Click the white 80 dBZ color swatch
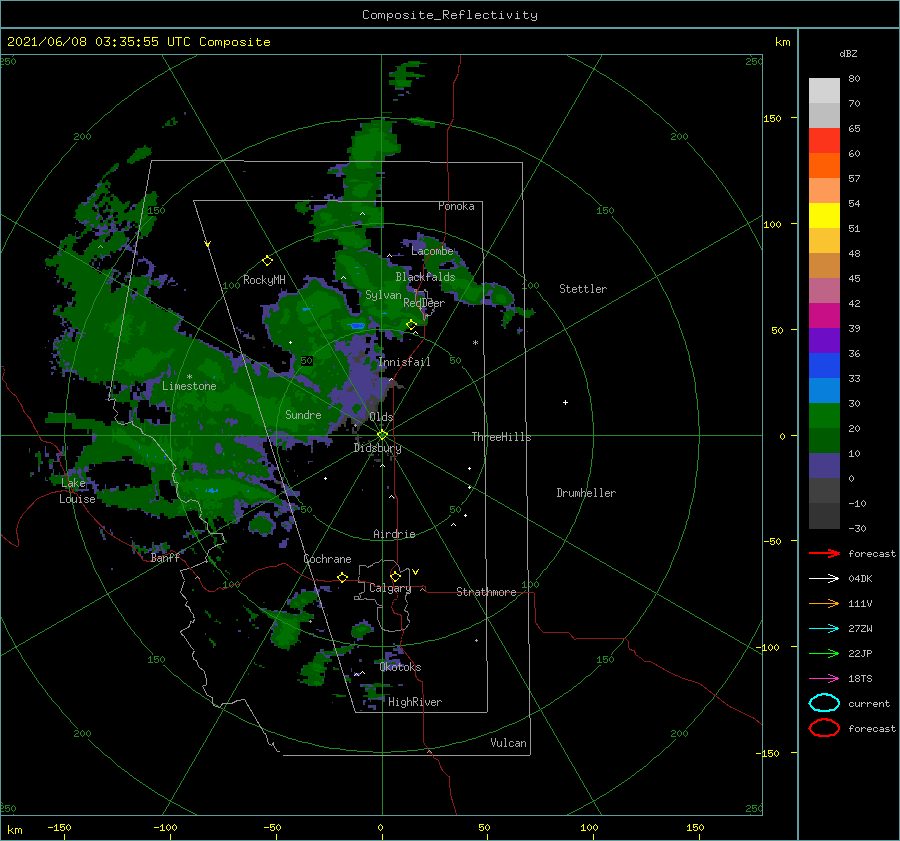The height and width of the screenshot is (841, 900). tap(824, 90)
